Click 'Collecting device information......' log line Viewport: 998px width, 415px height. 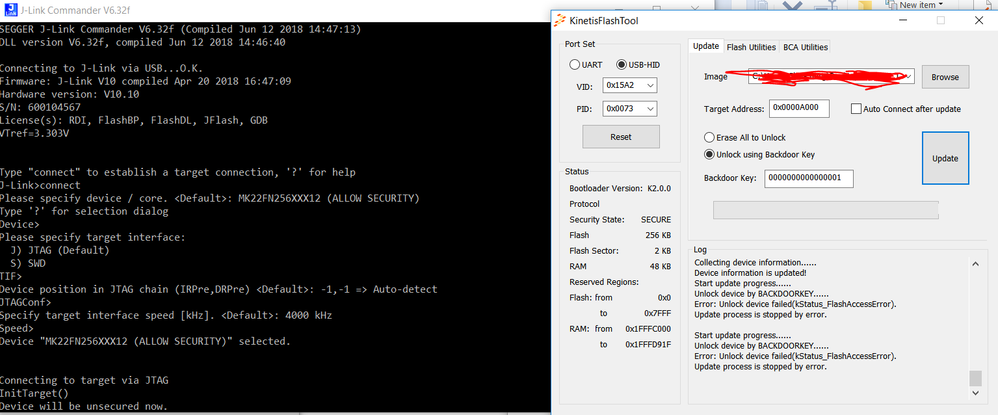756,262
